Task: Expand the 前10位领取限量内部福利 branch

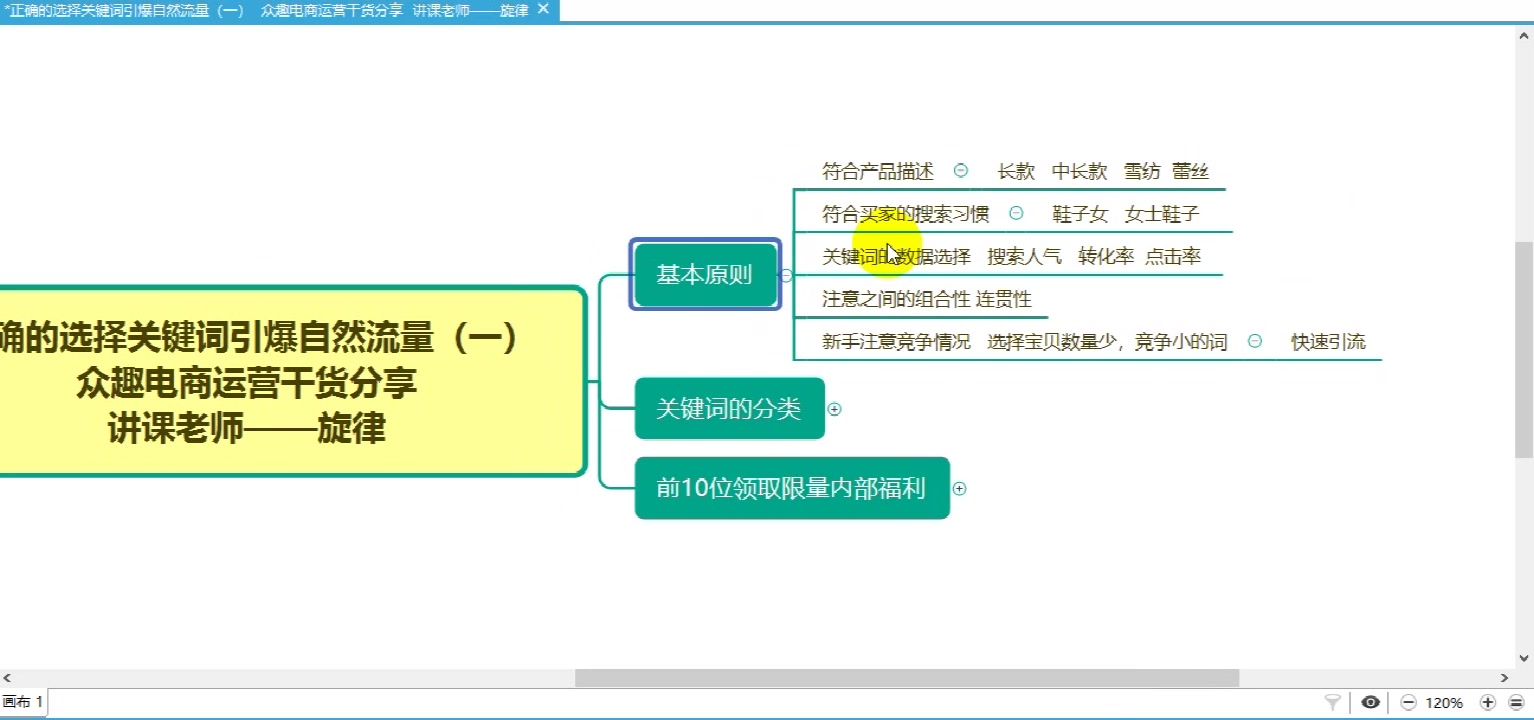Action: click(959, 489)
